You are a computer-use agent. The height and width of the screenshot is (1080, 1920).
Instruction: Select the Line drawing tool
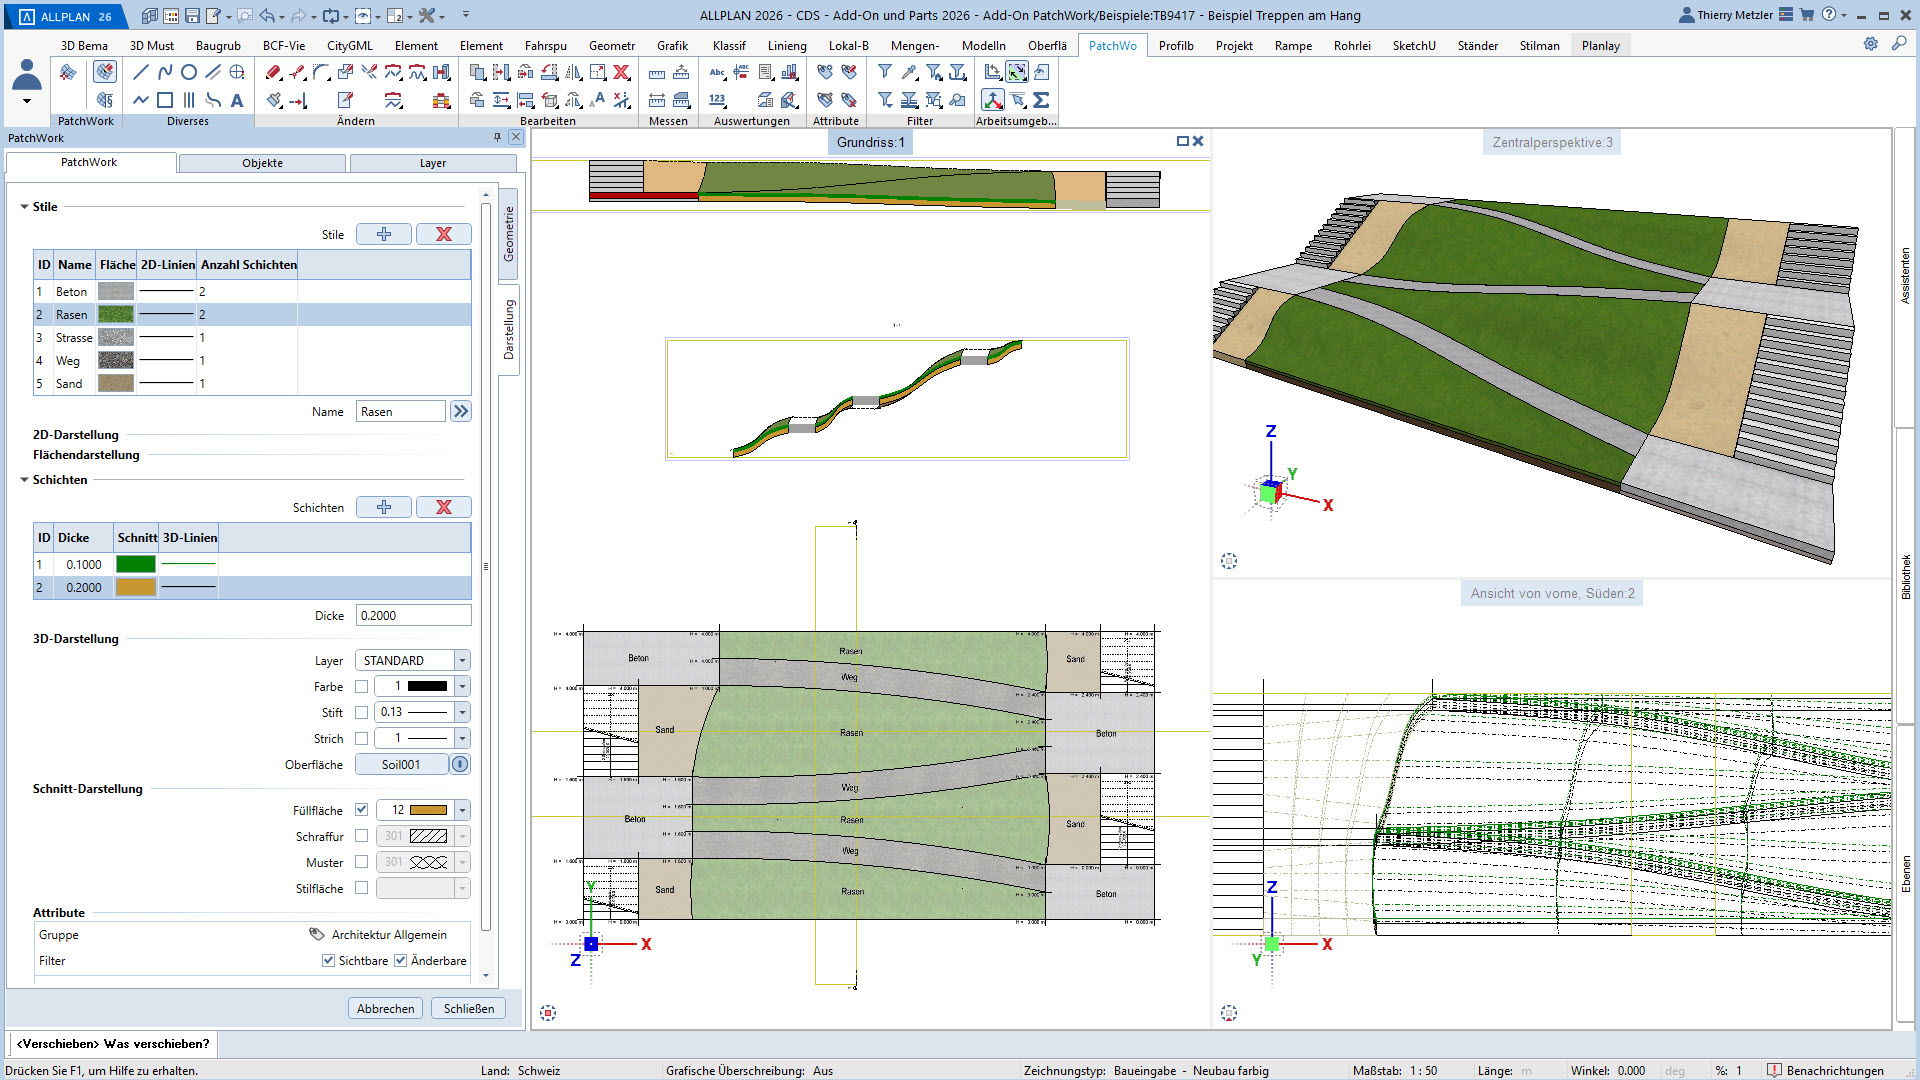click(141, 72)
